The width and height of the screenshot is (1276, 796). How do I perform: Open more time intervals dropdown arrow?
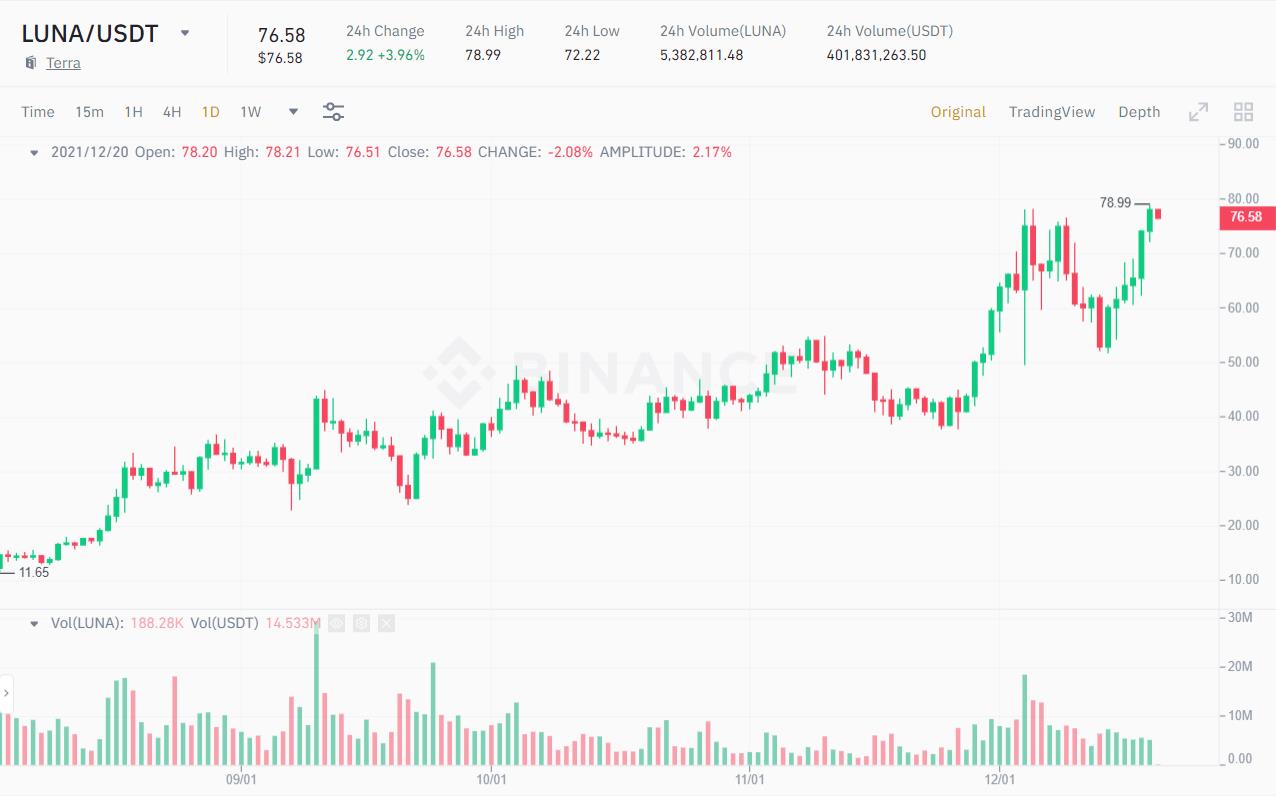point(293,112)
